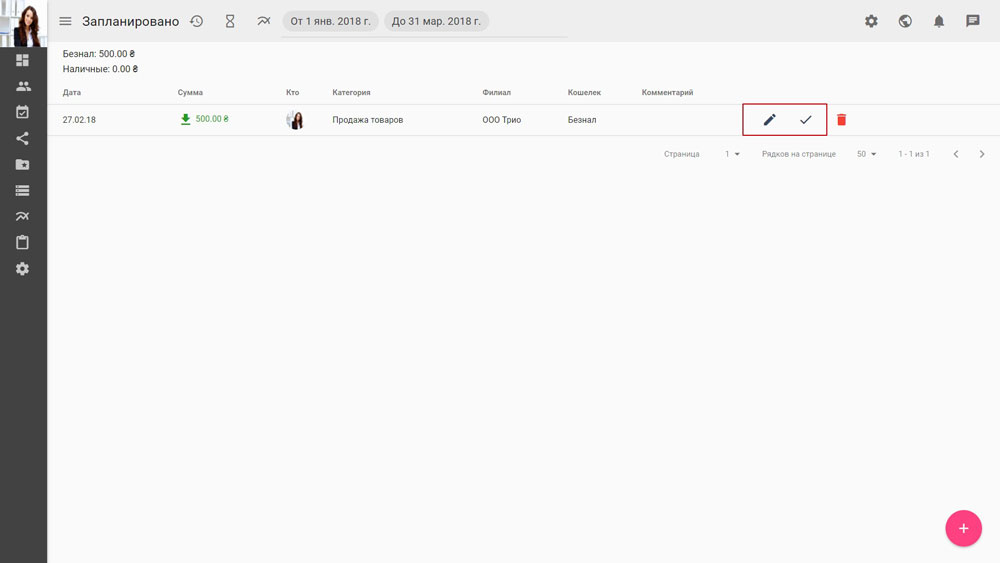
Task: Open sidebar settings gear
Action: [x=22, y=268]
